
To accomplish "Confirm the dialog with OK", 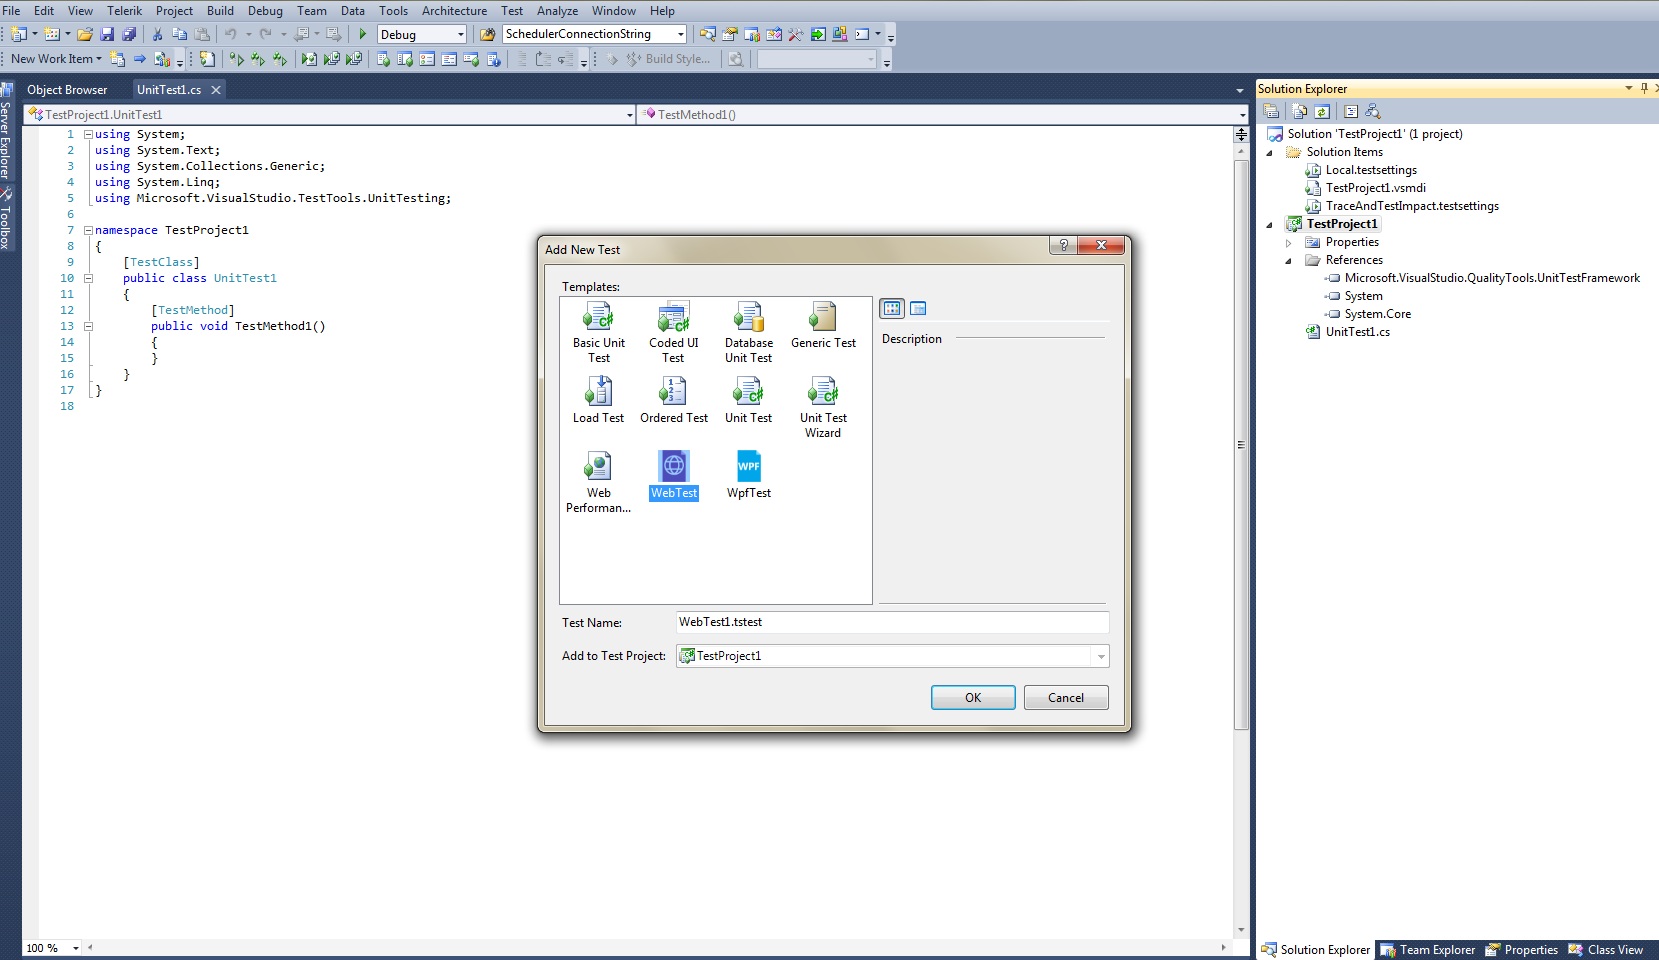I will point(973,698).
